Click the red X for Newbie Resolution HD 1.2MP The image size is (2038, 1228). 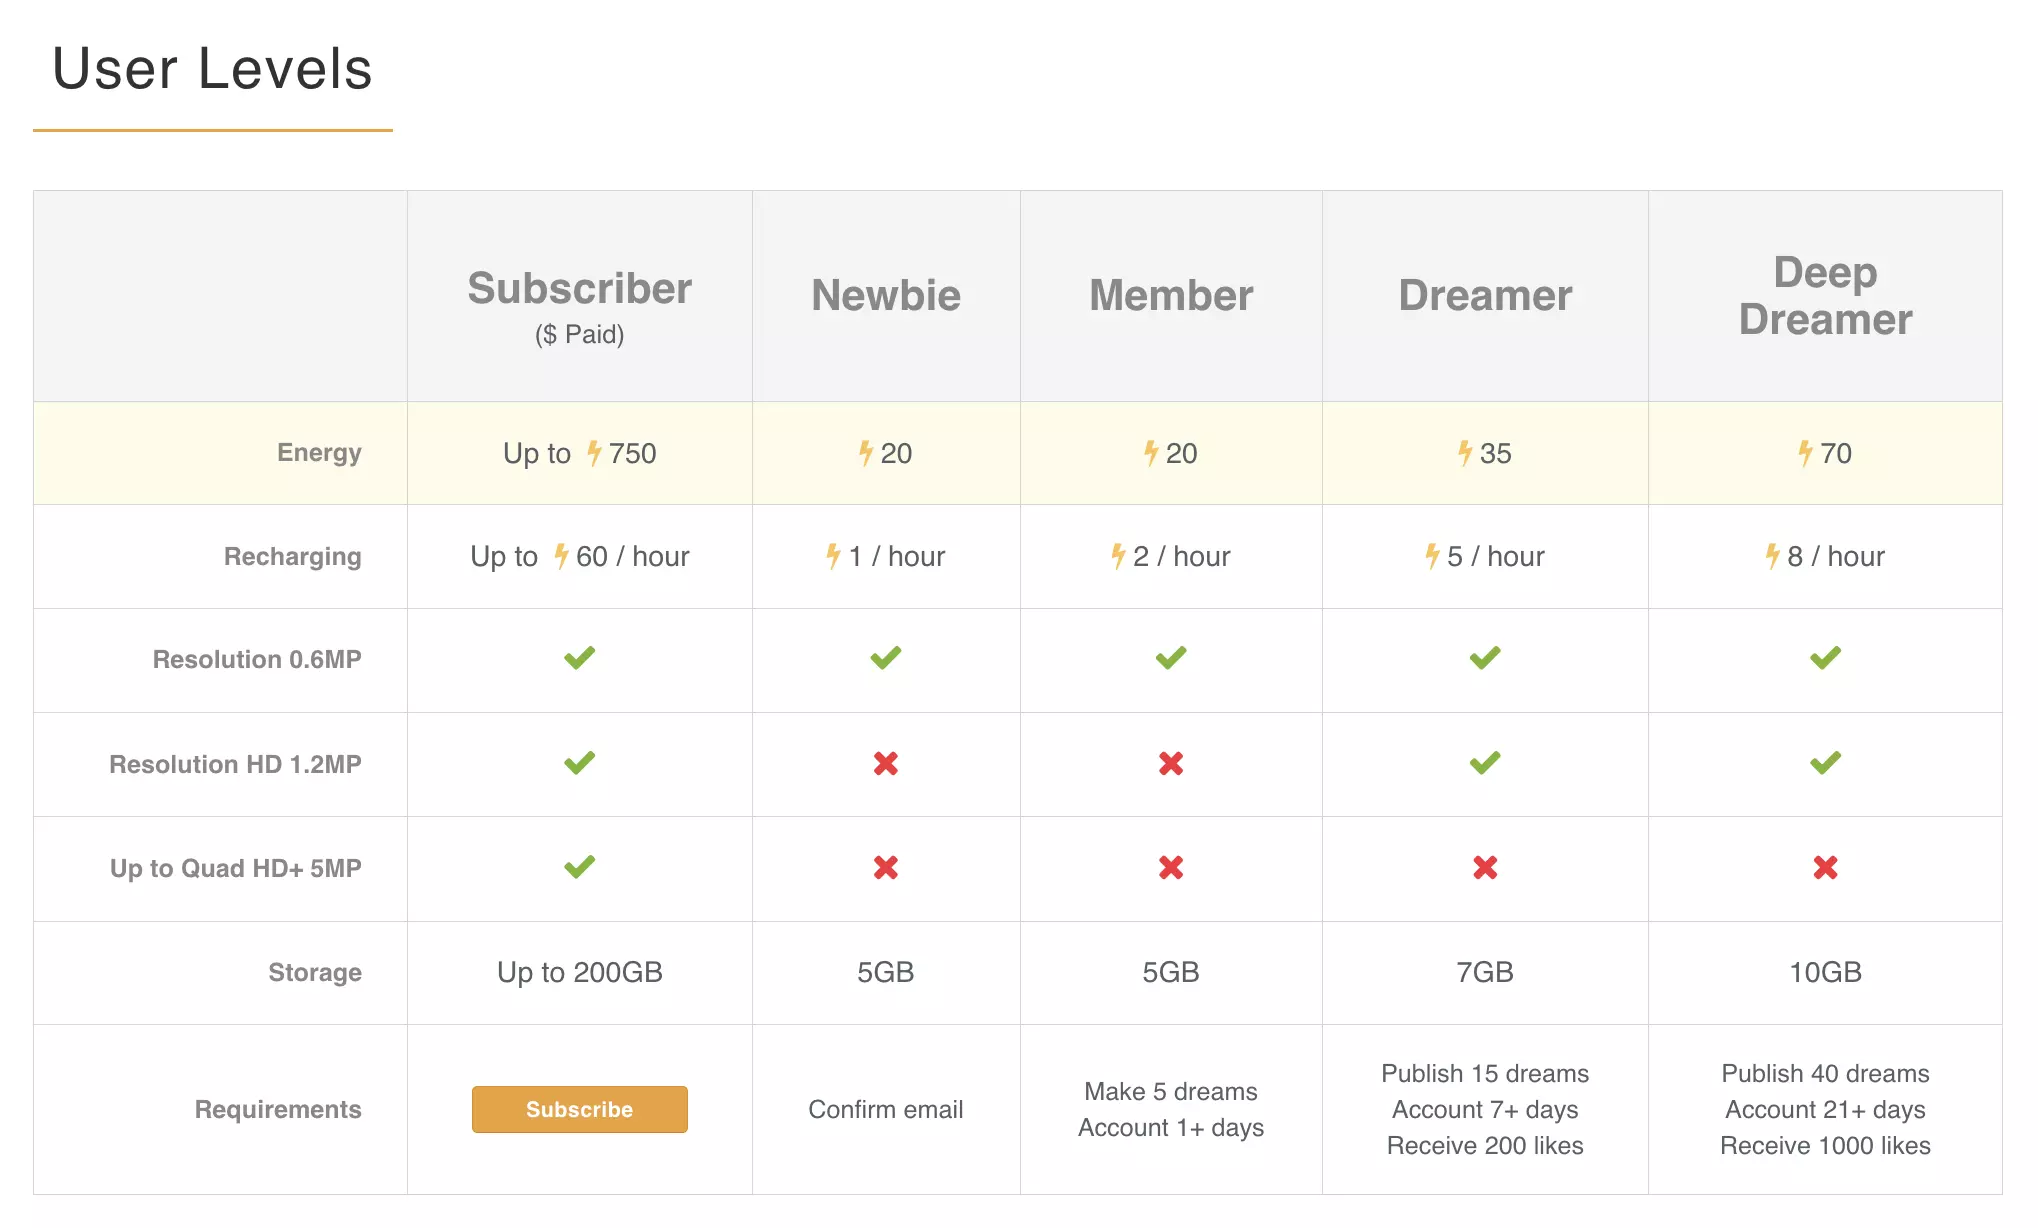click(885, 764)
